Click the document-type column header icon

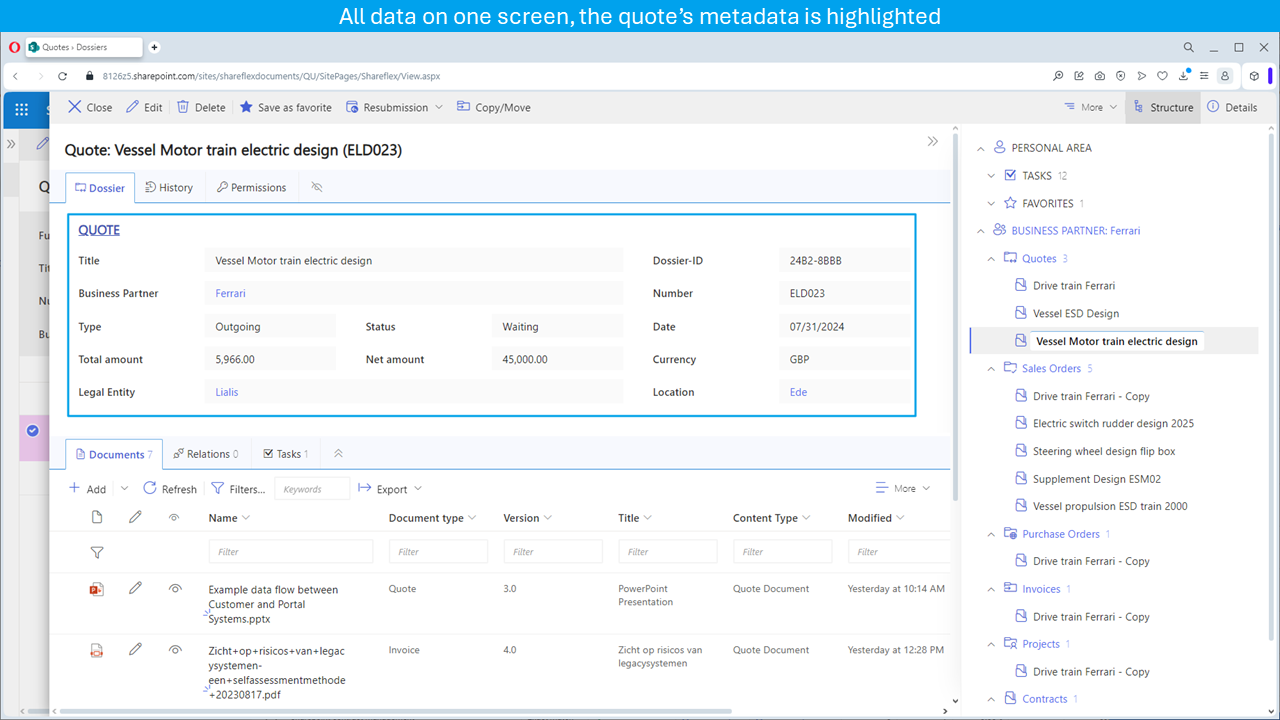[97, 517]
